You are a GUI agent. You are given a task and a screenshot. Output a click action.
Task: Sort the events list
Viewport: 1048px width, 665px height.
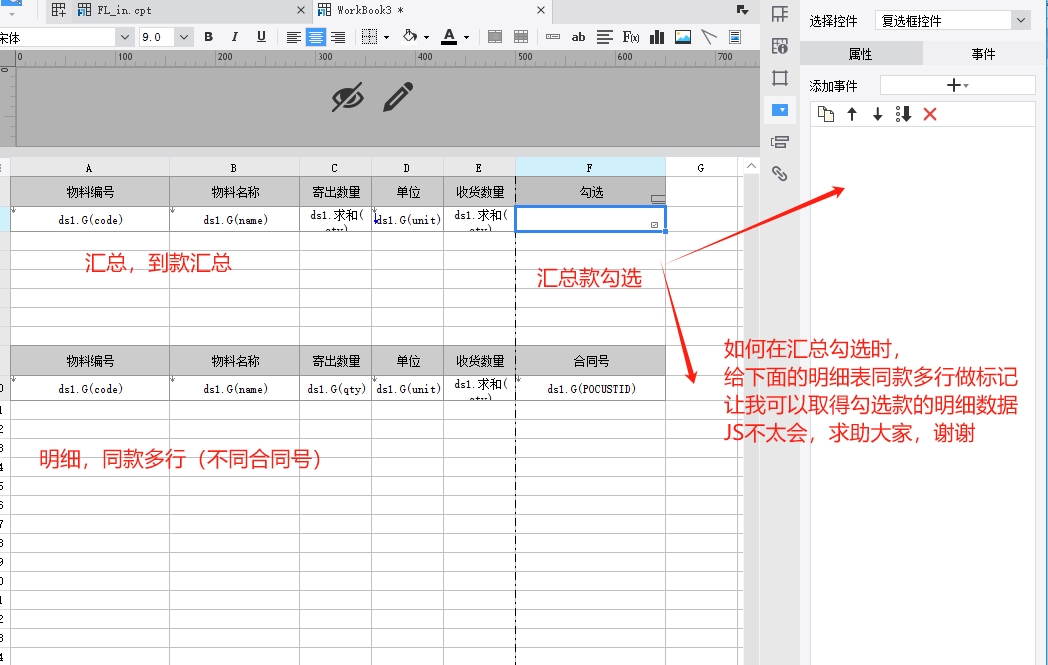pos(904,114)
